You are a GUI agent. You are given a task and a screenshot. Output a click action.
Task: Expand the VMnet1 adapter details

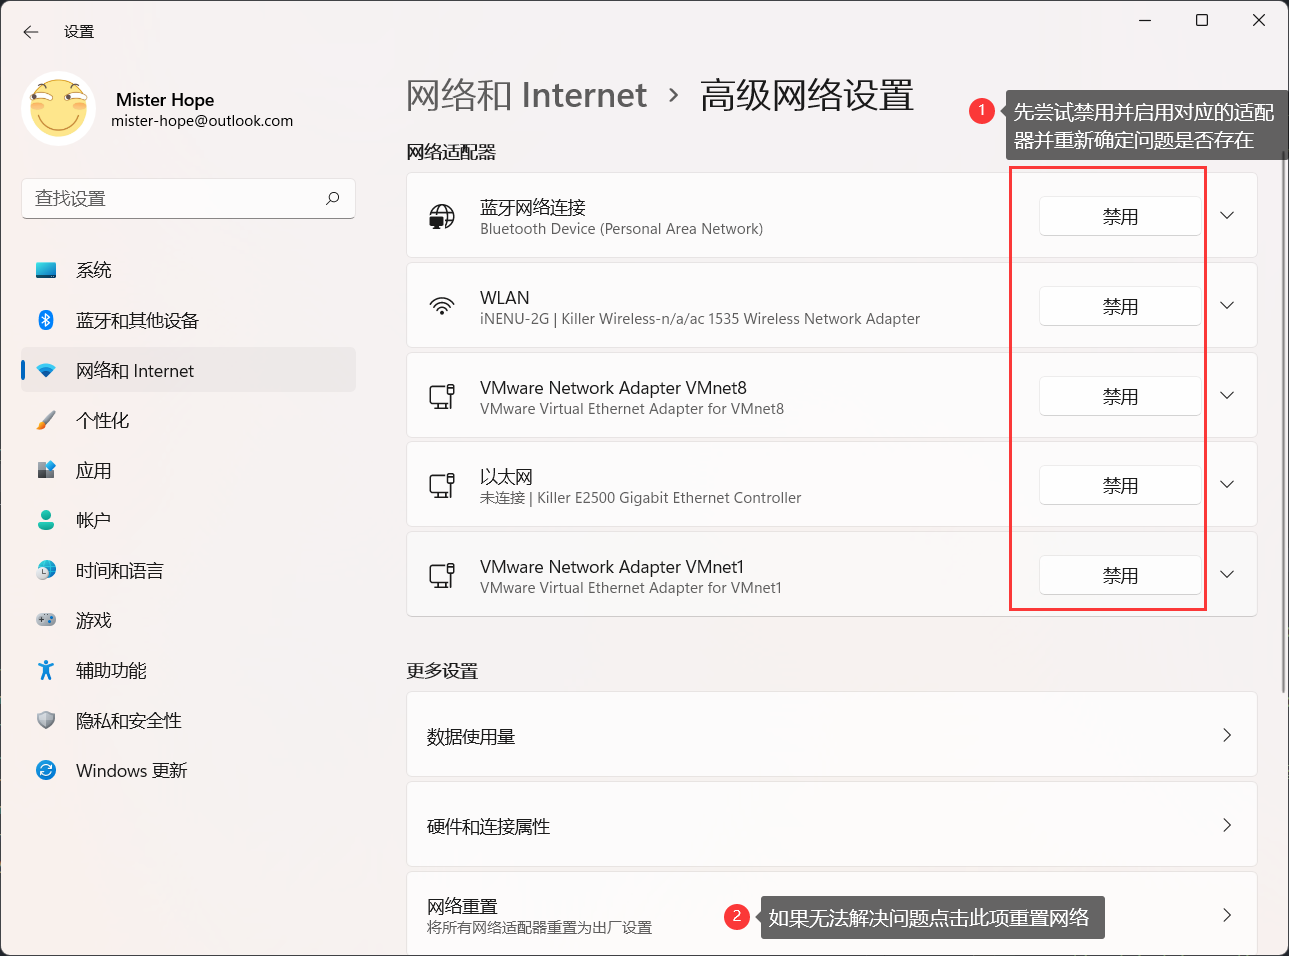[x=1227, y=575]
